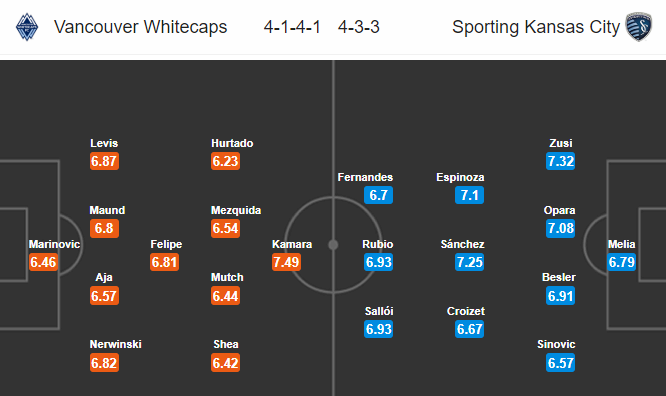This screenshot has width=666, height=396.
Task: Click player name Nerwinski
Action: 116,344
